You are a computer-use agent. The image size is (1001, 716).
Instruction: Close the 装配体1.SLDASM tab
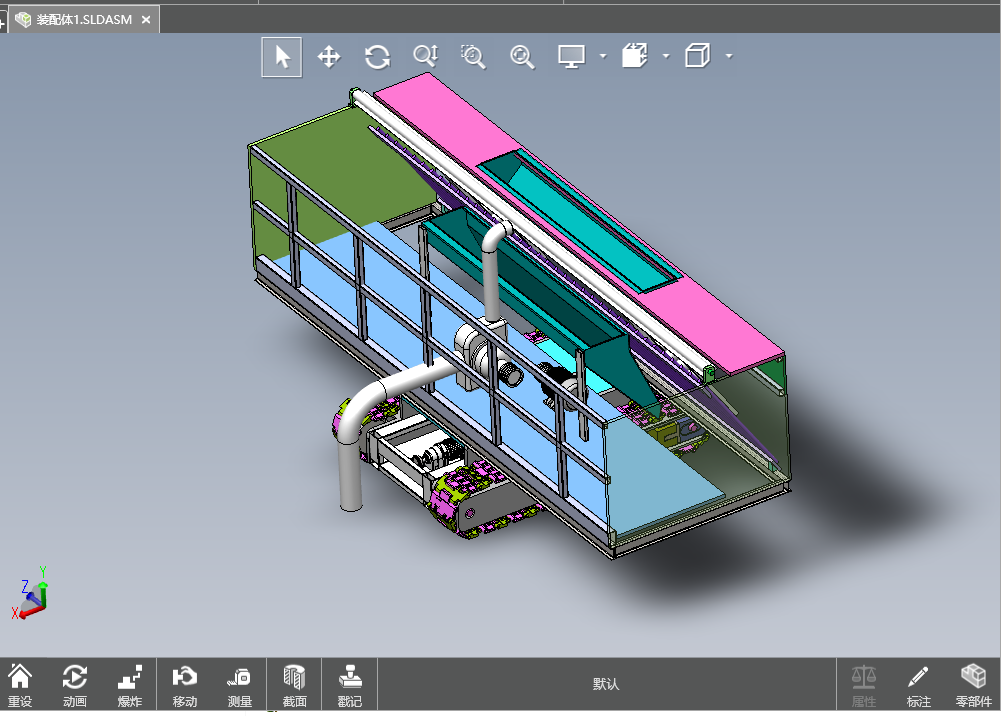coord(146,20)
